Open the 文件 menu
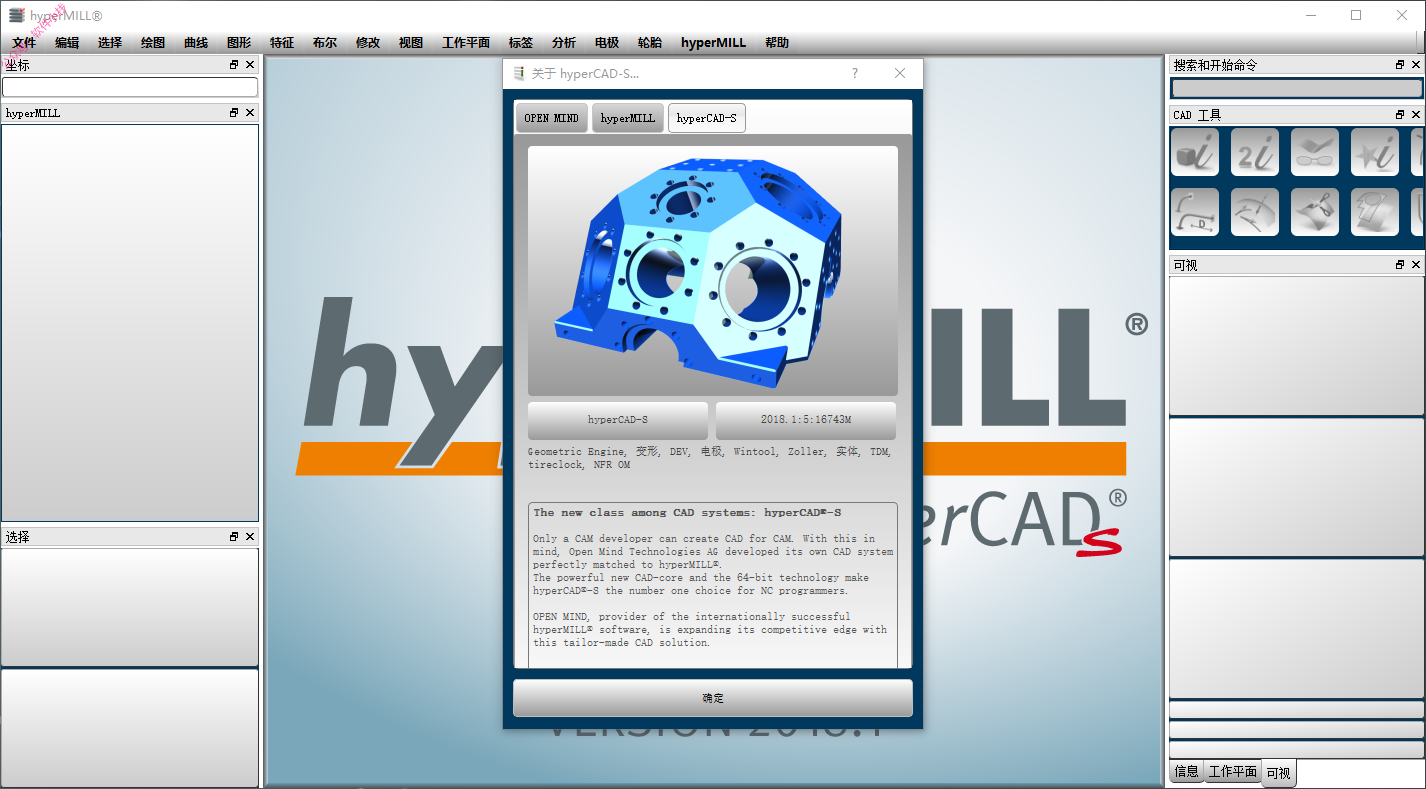The image size is (1426, 789). coord(24,43)
